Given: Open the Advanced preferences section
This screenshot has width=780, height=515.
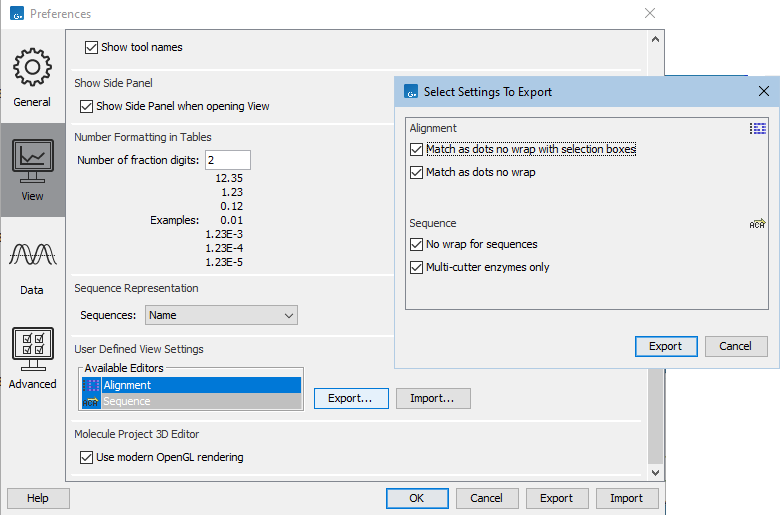Looking at the screenshot, I should click(x=32, y=358).
